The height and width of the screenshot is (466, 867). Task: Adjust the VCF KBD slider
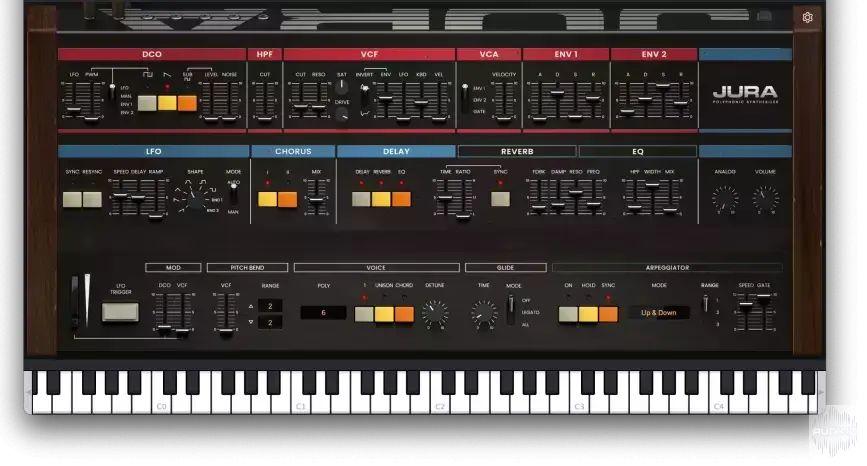click(421, 103)
